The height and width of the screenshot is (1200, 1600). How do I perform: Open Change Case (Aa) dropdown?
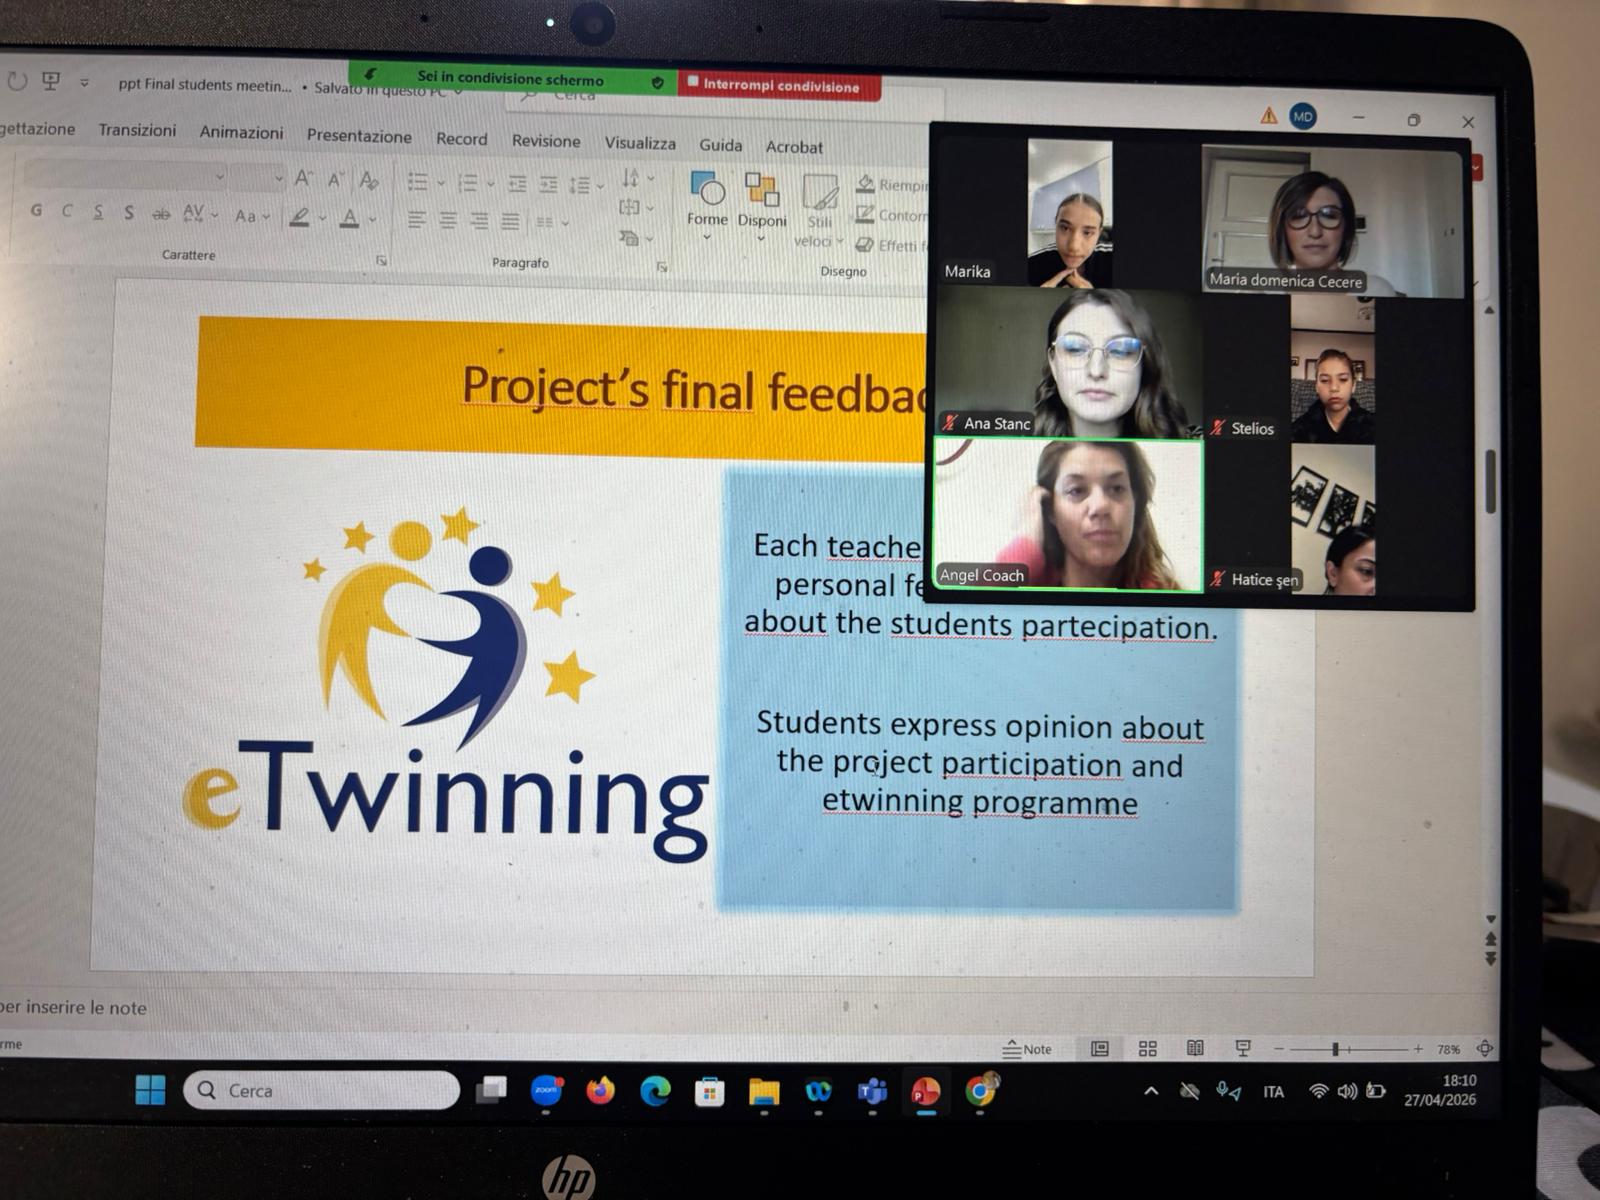(252, 216)
